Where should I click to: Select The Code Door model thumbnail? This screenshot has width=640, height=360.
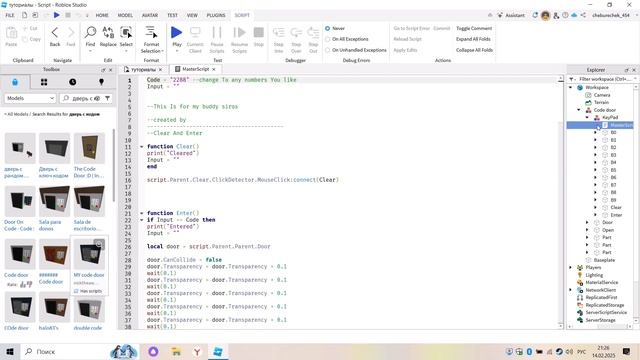point(89,147)
